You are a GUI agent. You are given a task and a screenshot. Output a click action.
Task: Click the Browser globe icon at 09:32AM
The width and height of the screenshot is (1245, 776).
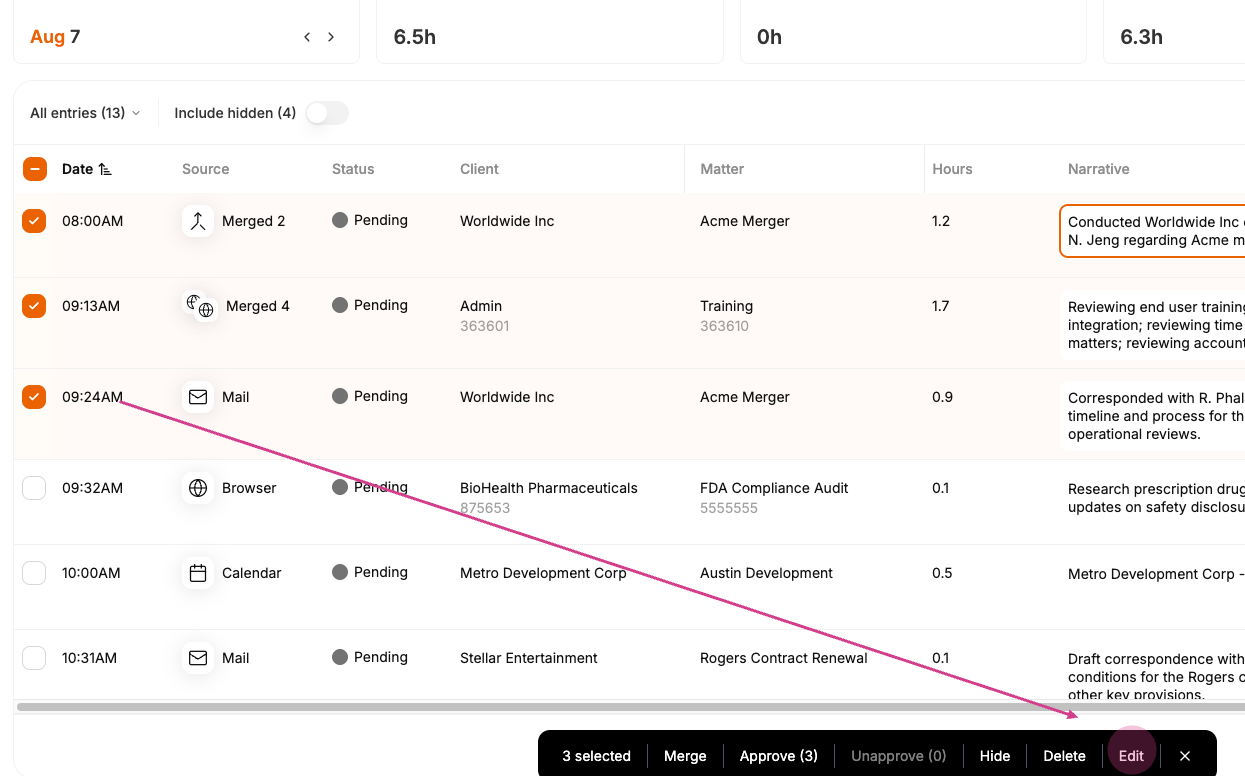click(198, 488)
